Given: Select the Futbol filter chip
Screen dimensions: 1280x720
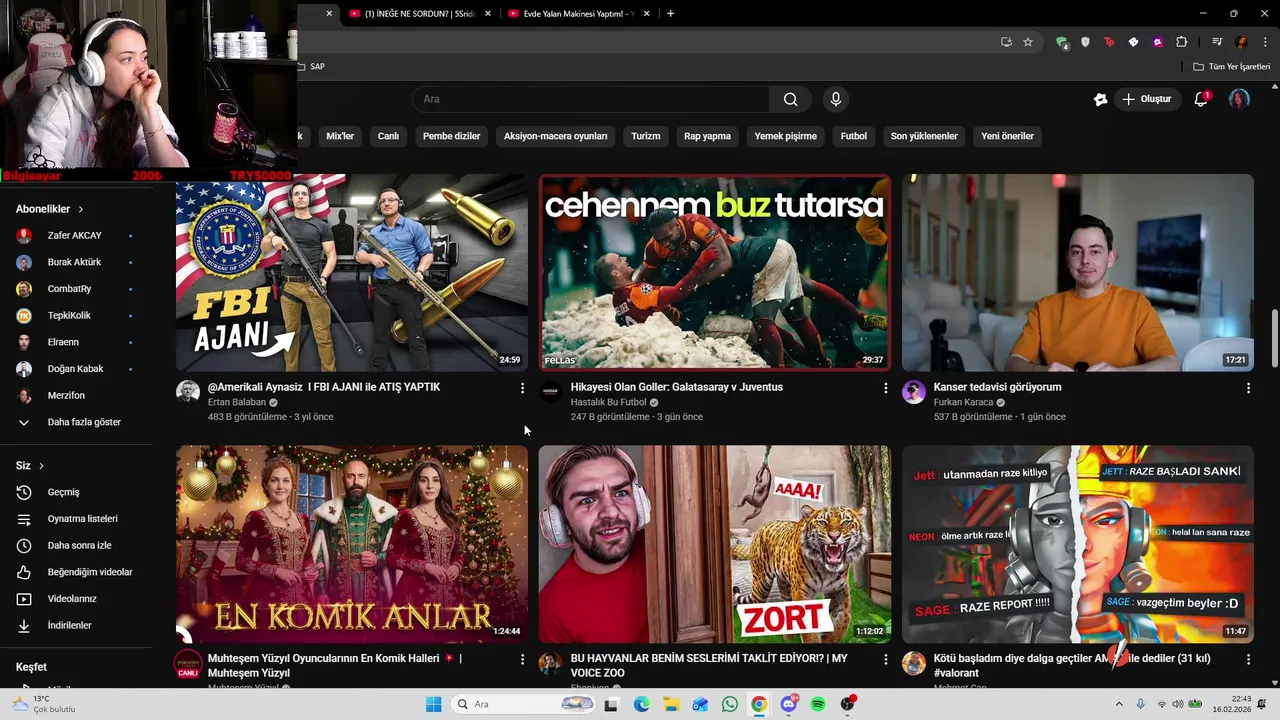Looking at the screenshot, I should coord(854,136).
